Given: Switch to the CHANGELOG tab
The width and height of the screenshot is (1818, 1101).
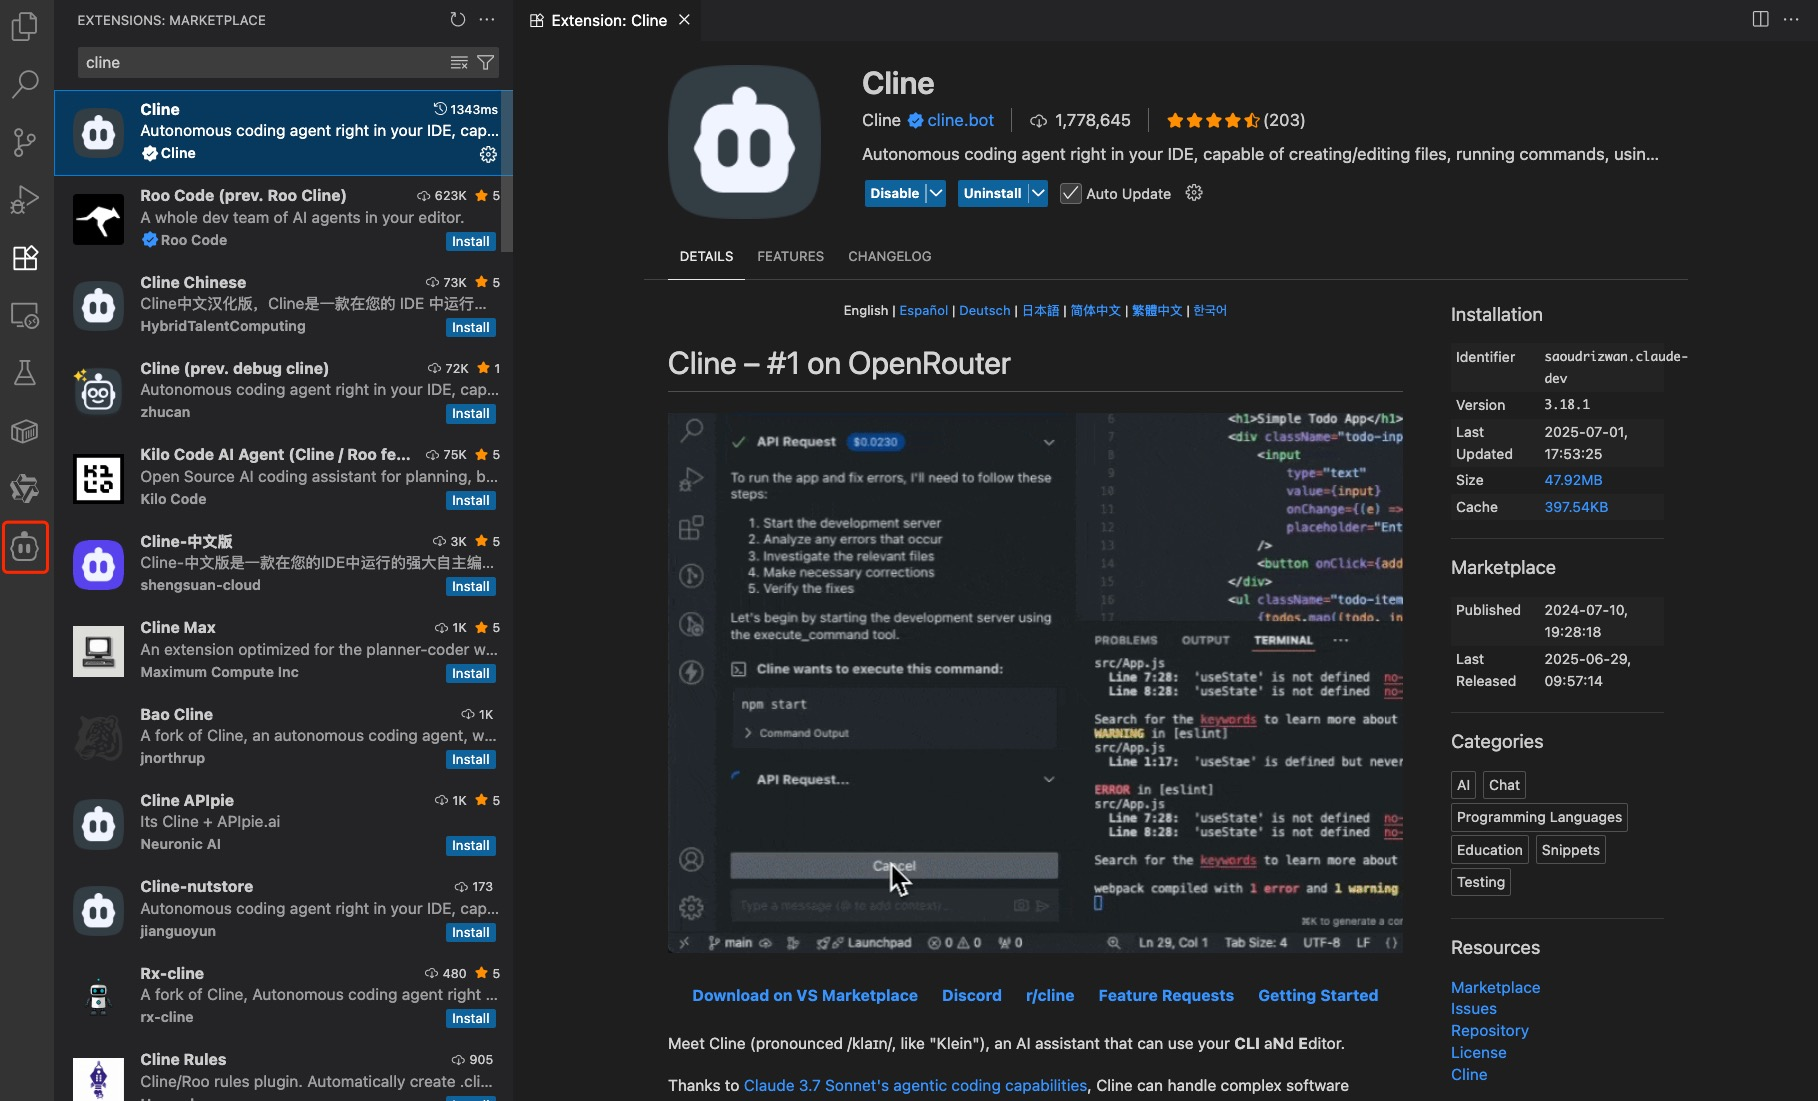Looking at the screenshot, I should click(x=889, y=256).
